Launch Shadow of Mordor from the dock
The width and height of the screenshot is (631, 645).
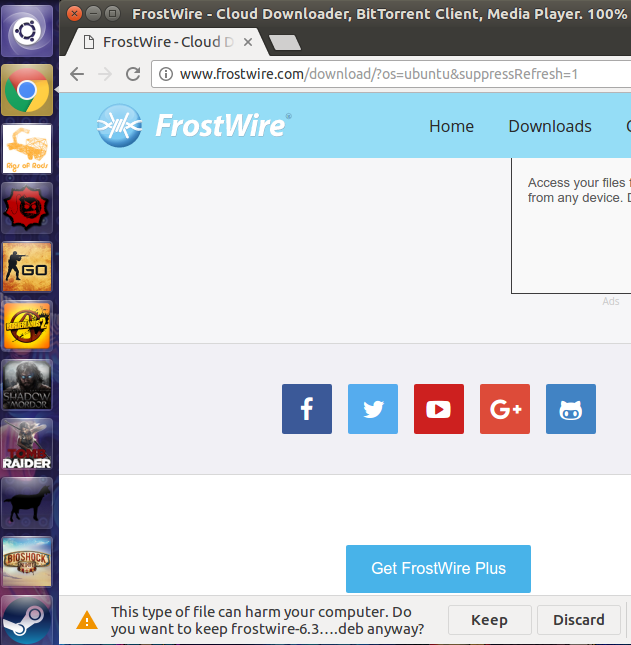tap(27, 385)
